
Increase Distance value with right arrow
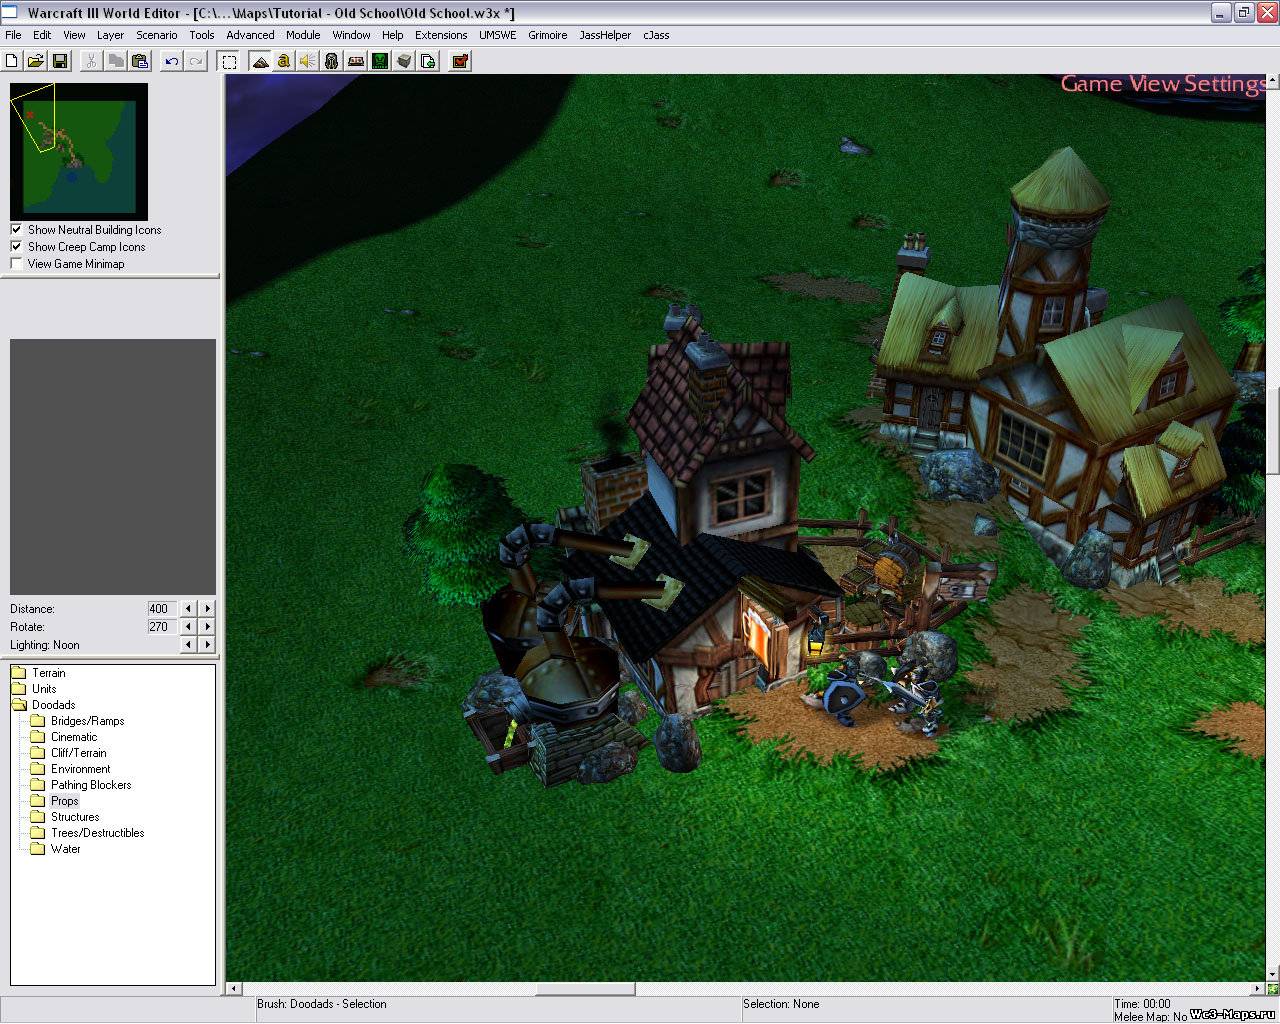[x=208, y=609]
